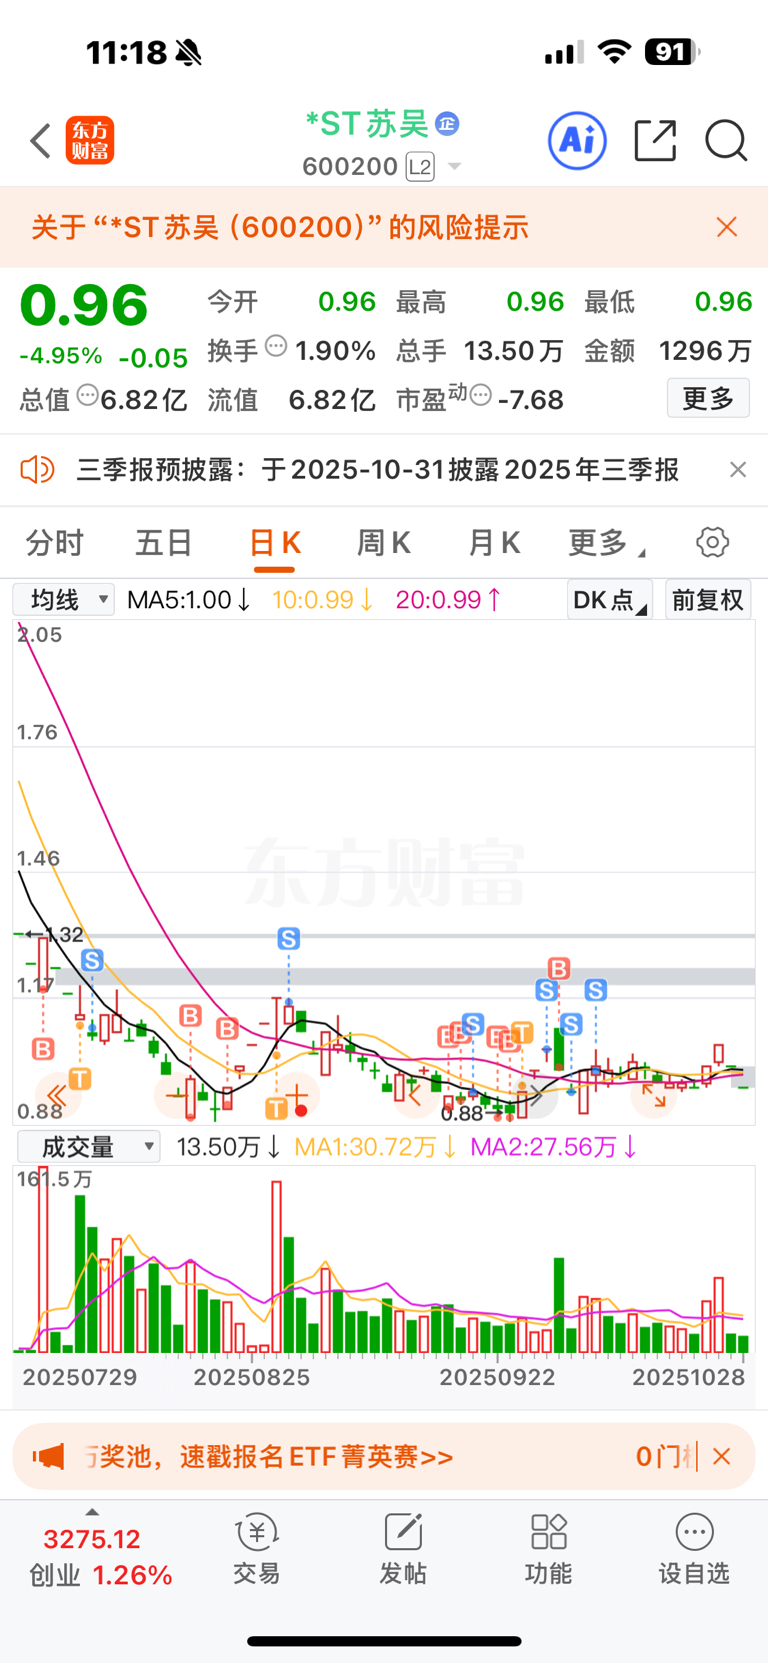Open the 均线 indicator dropdown
The width and height of the screenshot is (768, 1663).
64,600
